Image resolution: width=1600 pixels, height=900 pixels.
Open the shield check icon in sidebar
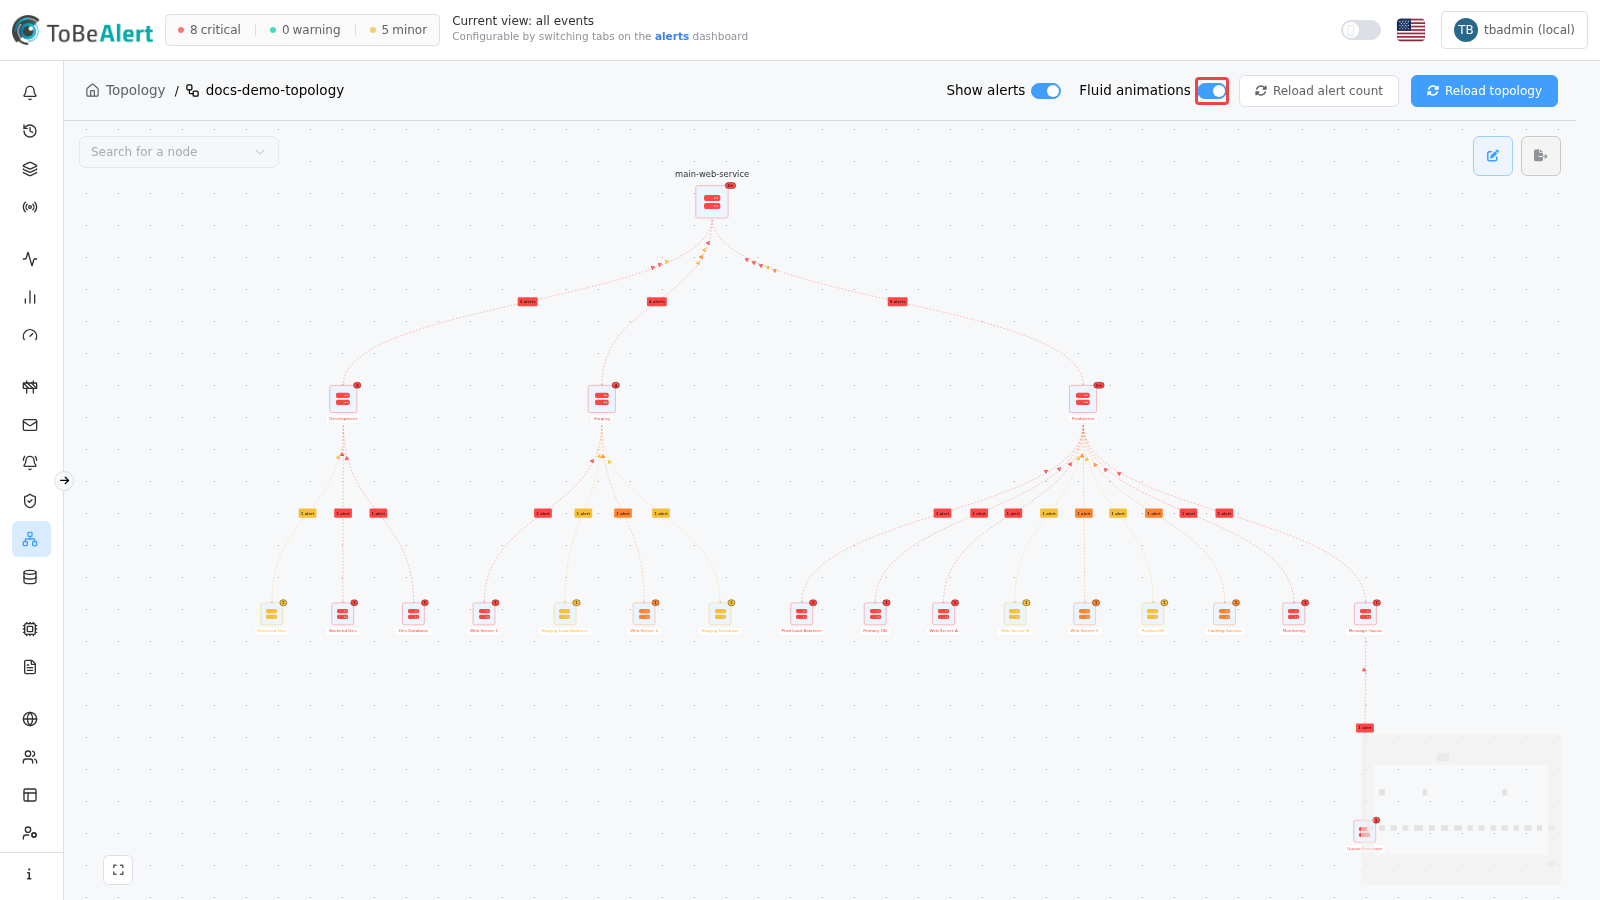coord(30,501)
